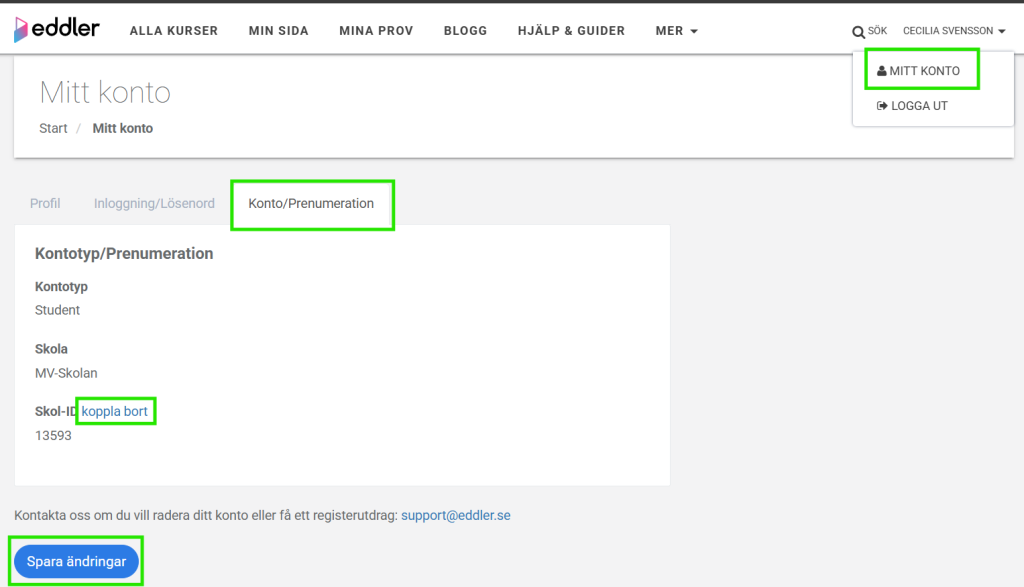Switch to the Inloggning/Lösenord tab
The width and height of the screenshot is (1024, 587).
coord(154,203)
